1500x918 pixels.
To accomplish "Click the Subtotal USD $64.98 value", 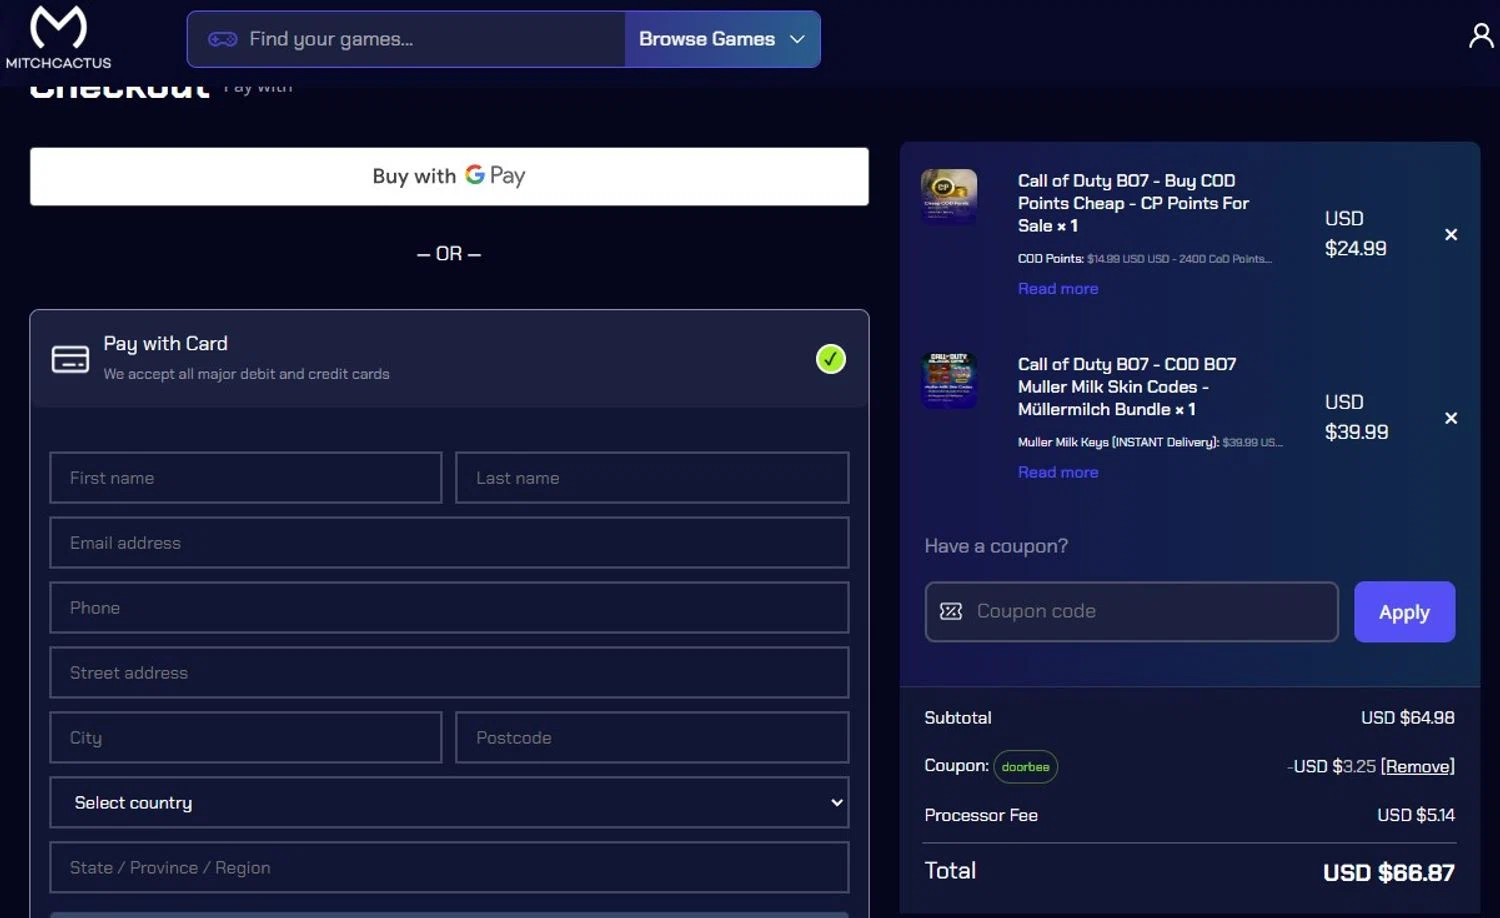I will click(1407, 718).
